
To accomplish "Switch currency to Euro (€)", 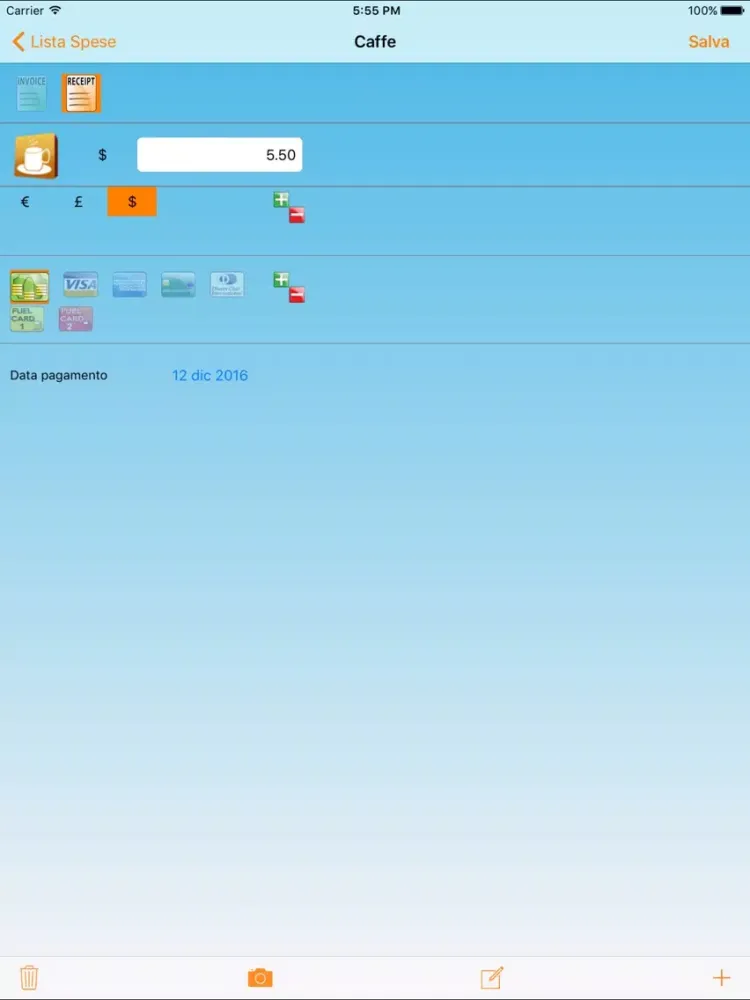I will pyautogui.click(x=25, y=202).
